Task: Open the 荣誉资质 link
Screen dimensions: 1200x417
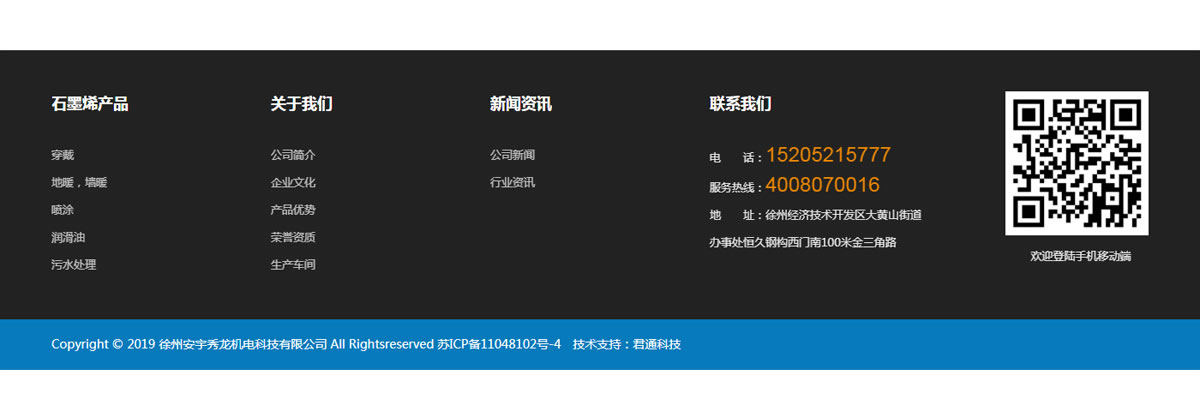Action: click(292, 238)
